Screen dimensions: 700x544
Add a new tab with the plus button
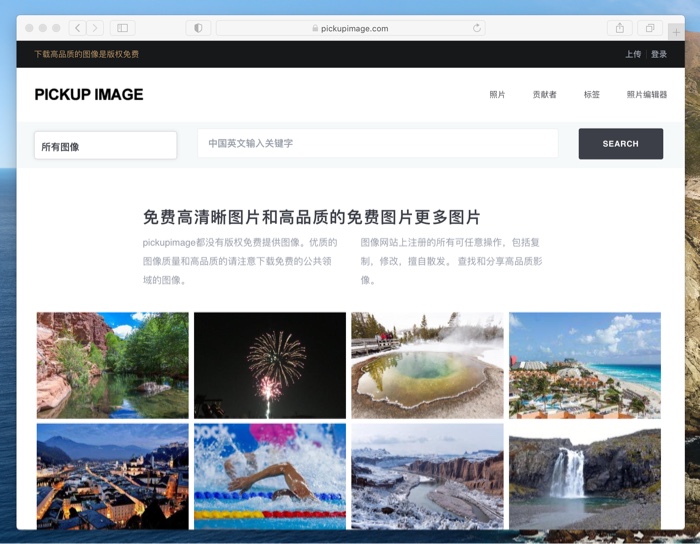point(676,32)
